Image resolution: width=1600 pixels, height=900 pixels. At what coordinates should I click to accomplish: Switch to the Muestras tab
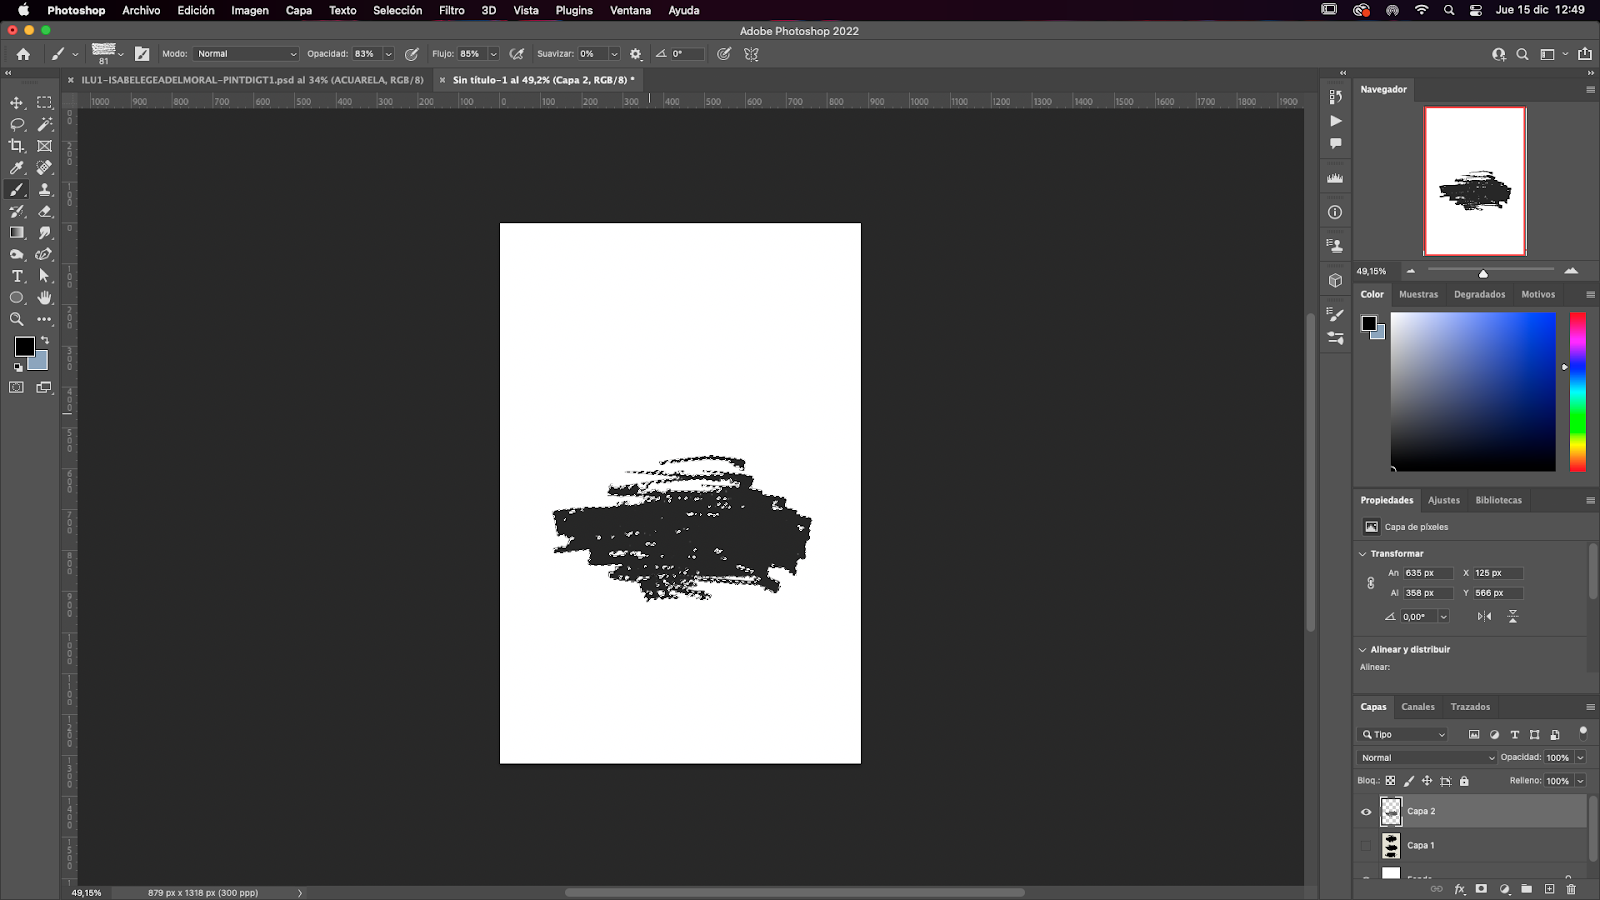point(1418,294)
